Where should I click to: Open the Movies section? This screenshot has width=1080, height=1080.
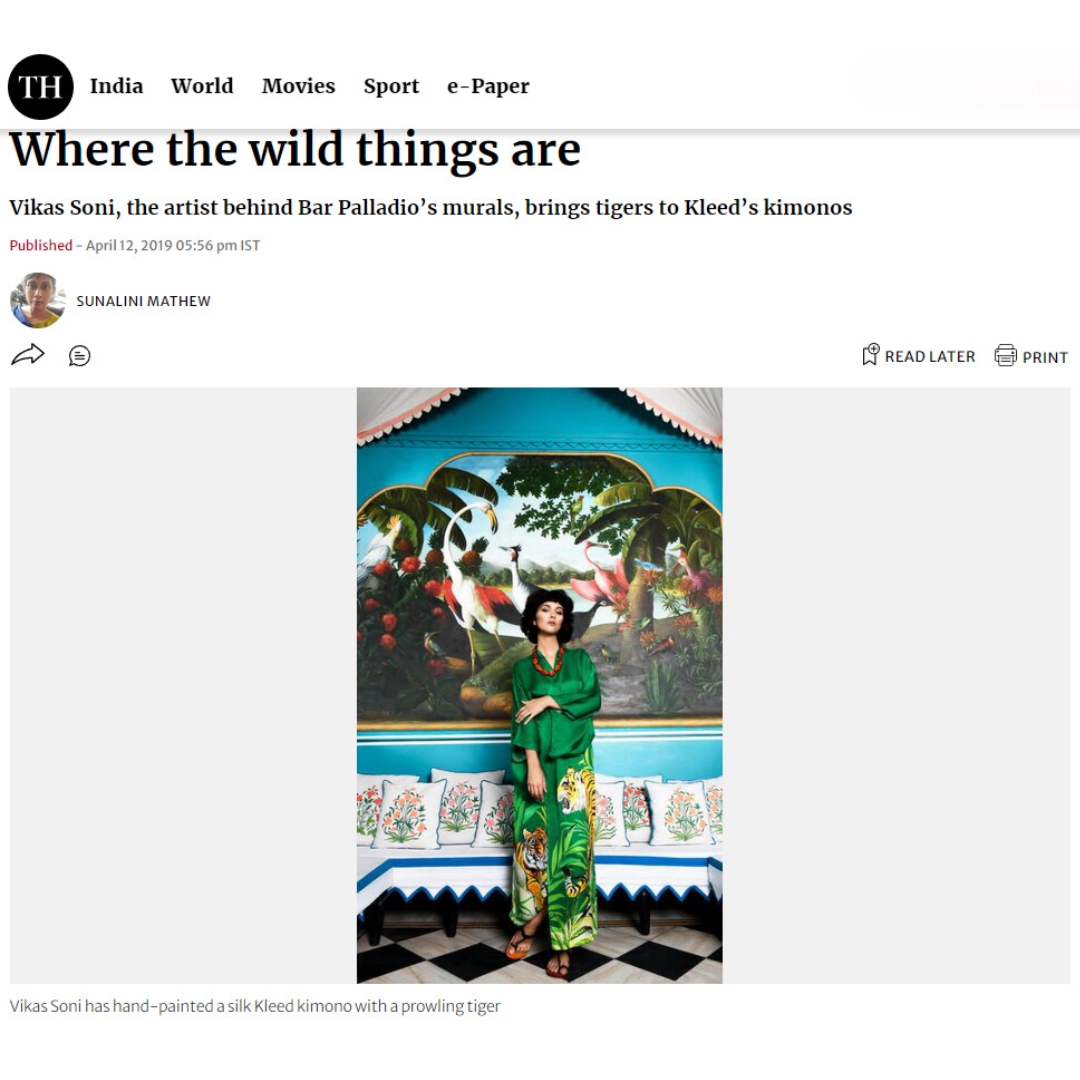coord(298,86)
